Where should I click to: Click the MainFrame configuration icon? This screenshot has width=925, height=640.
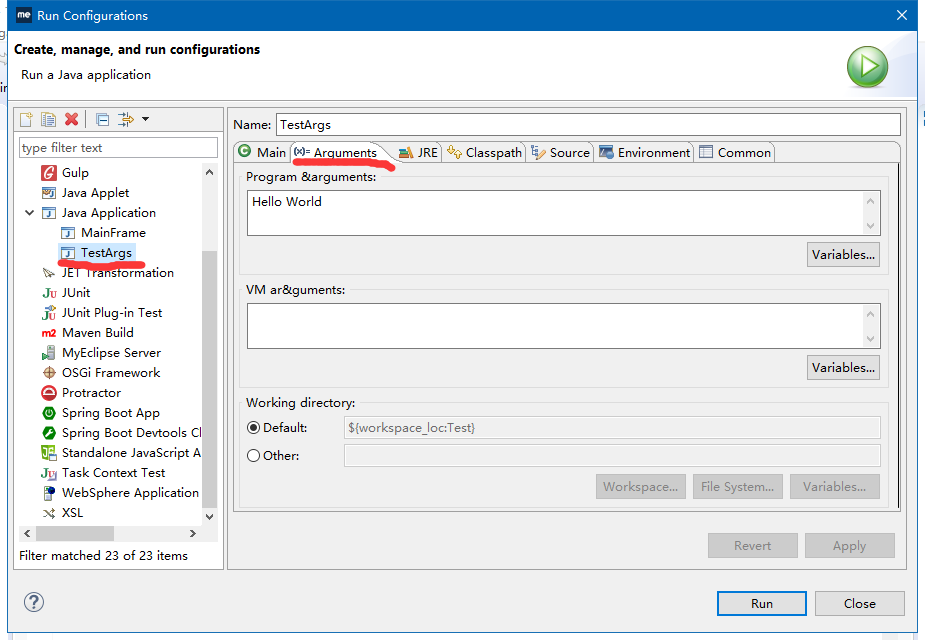[x=68, y=233]
